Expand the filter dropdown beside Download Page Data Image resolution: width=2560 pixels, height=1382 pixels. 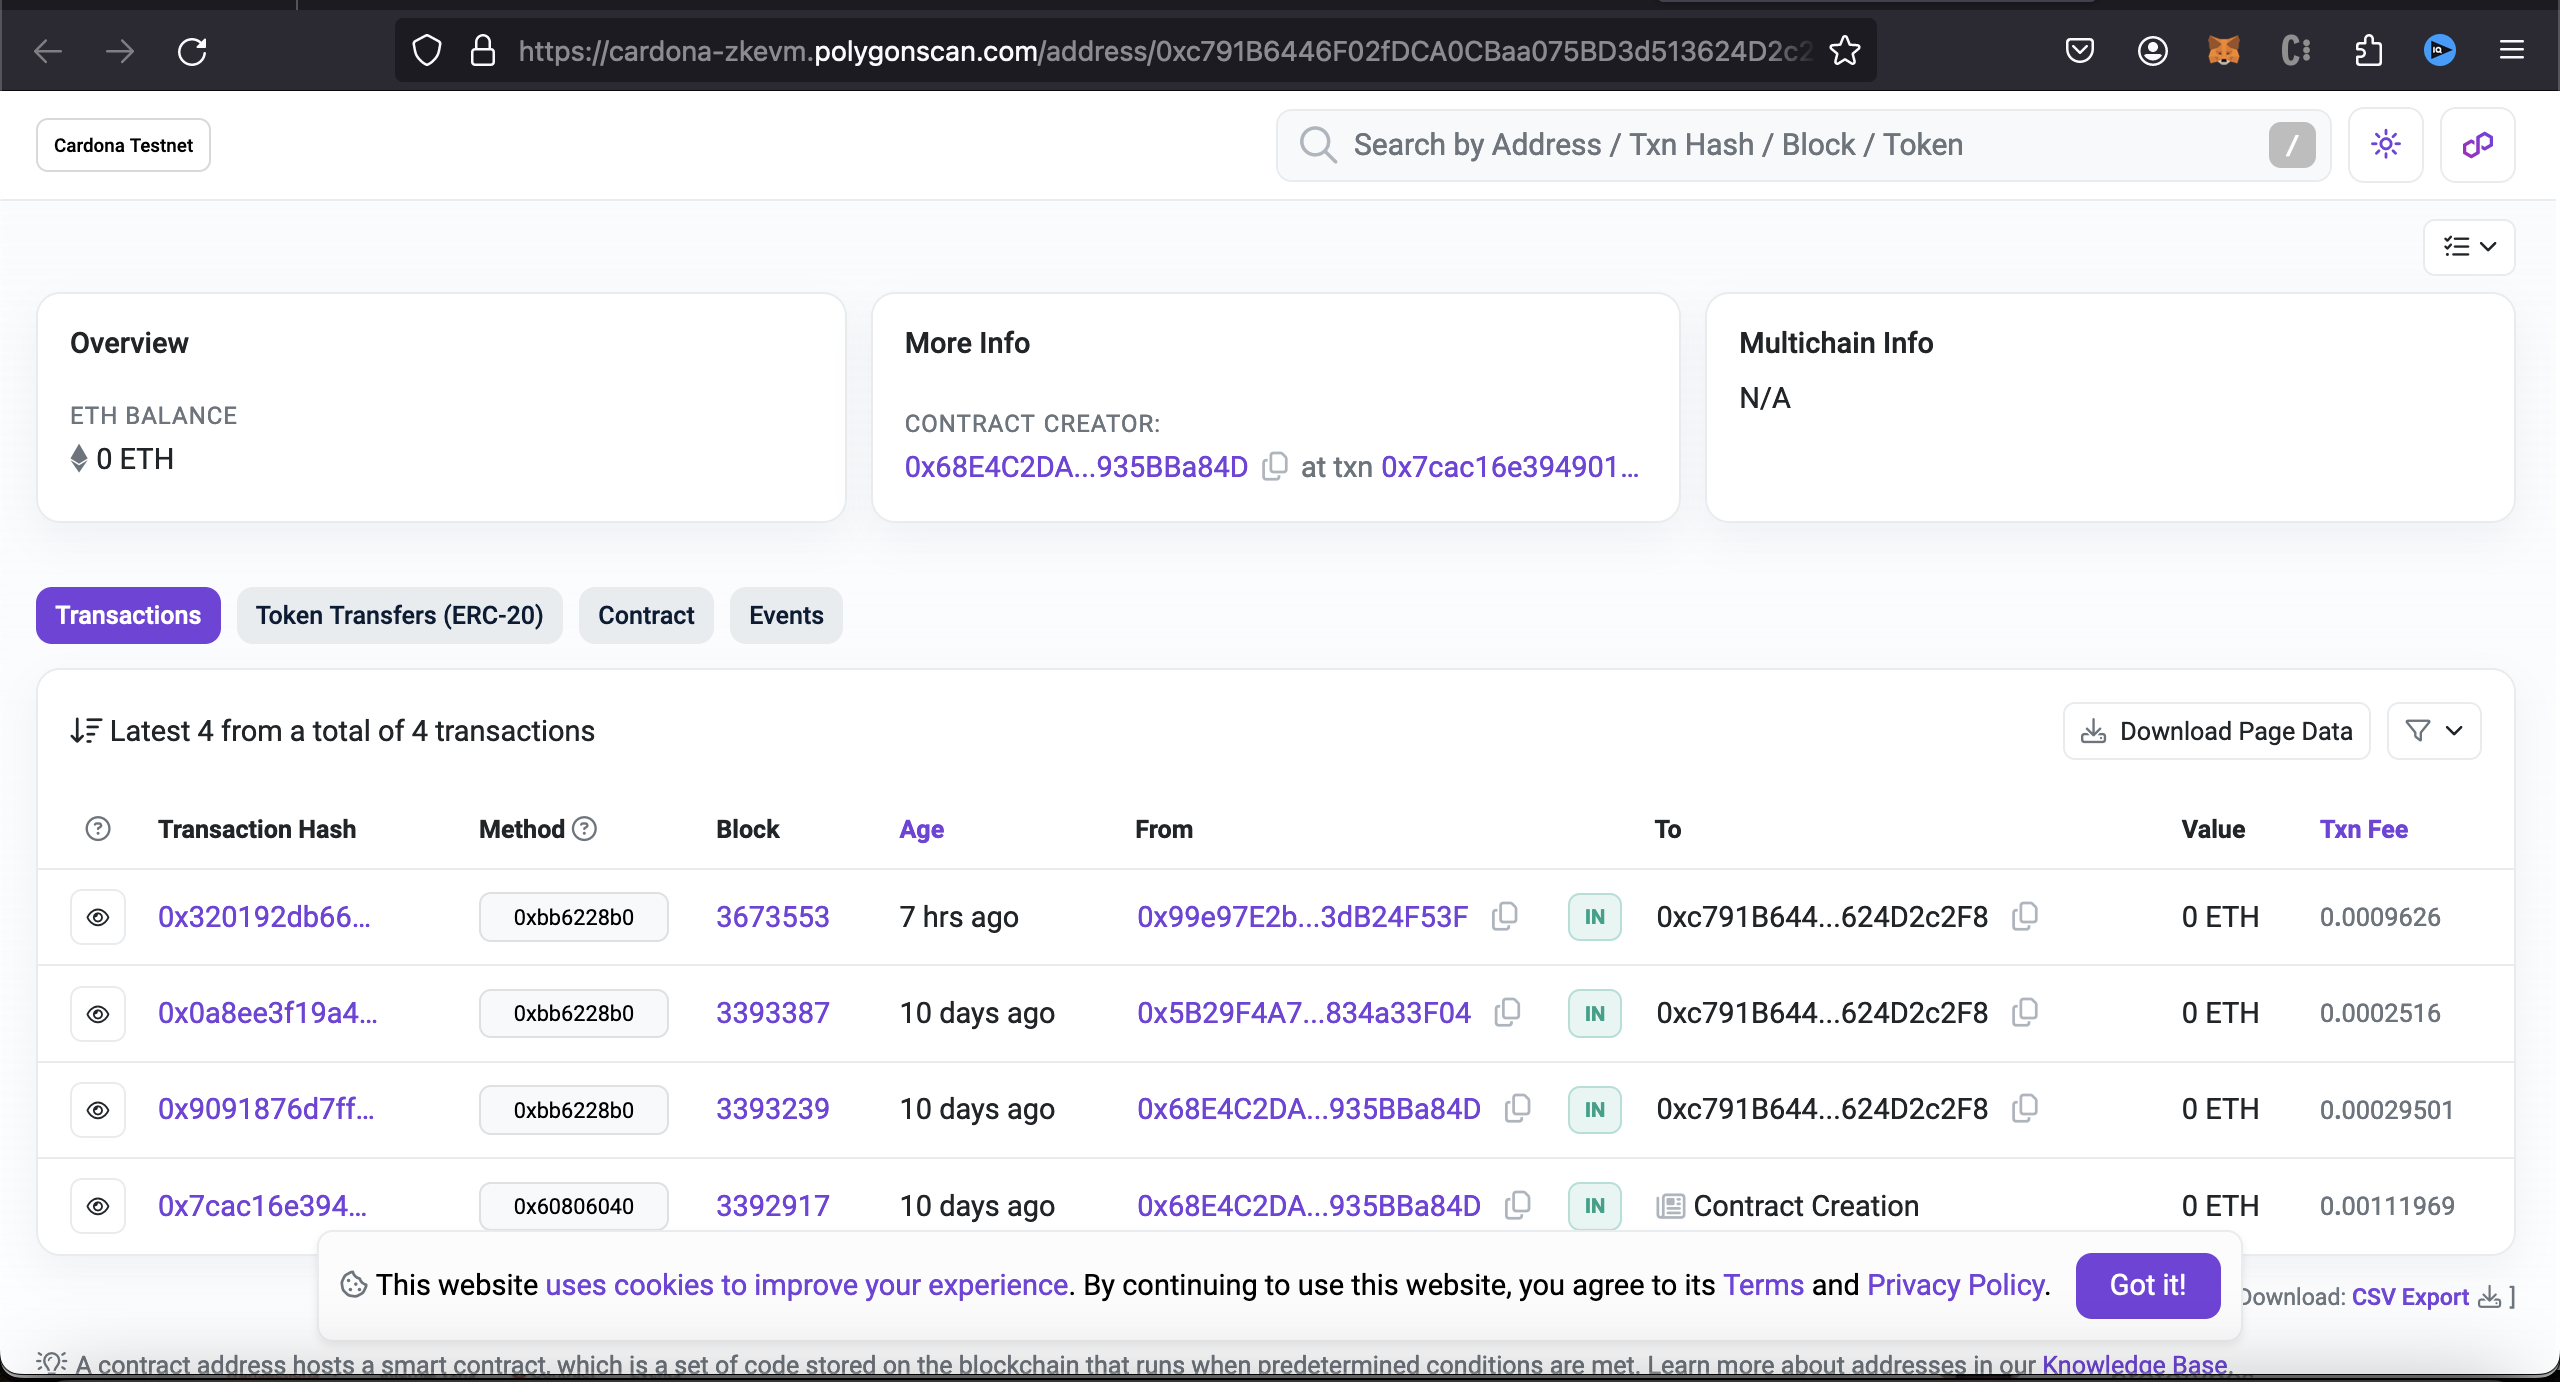[2433, 731]
